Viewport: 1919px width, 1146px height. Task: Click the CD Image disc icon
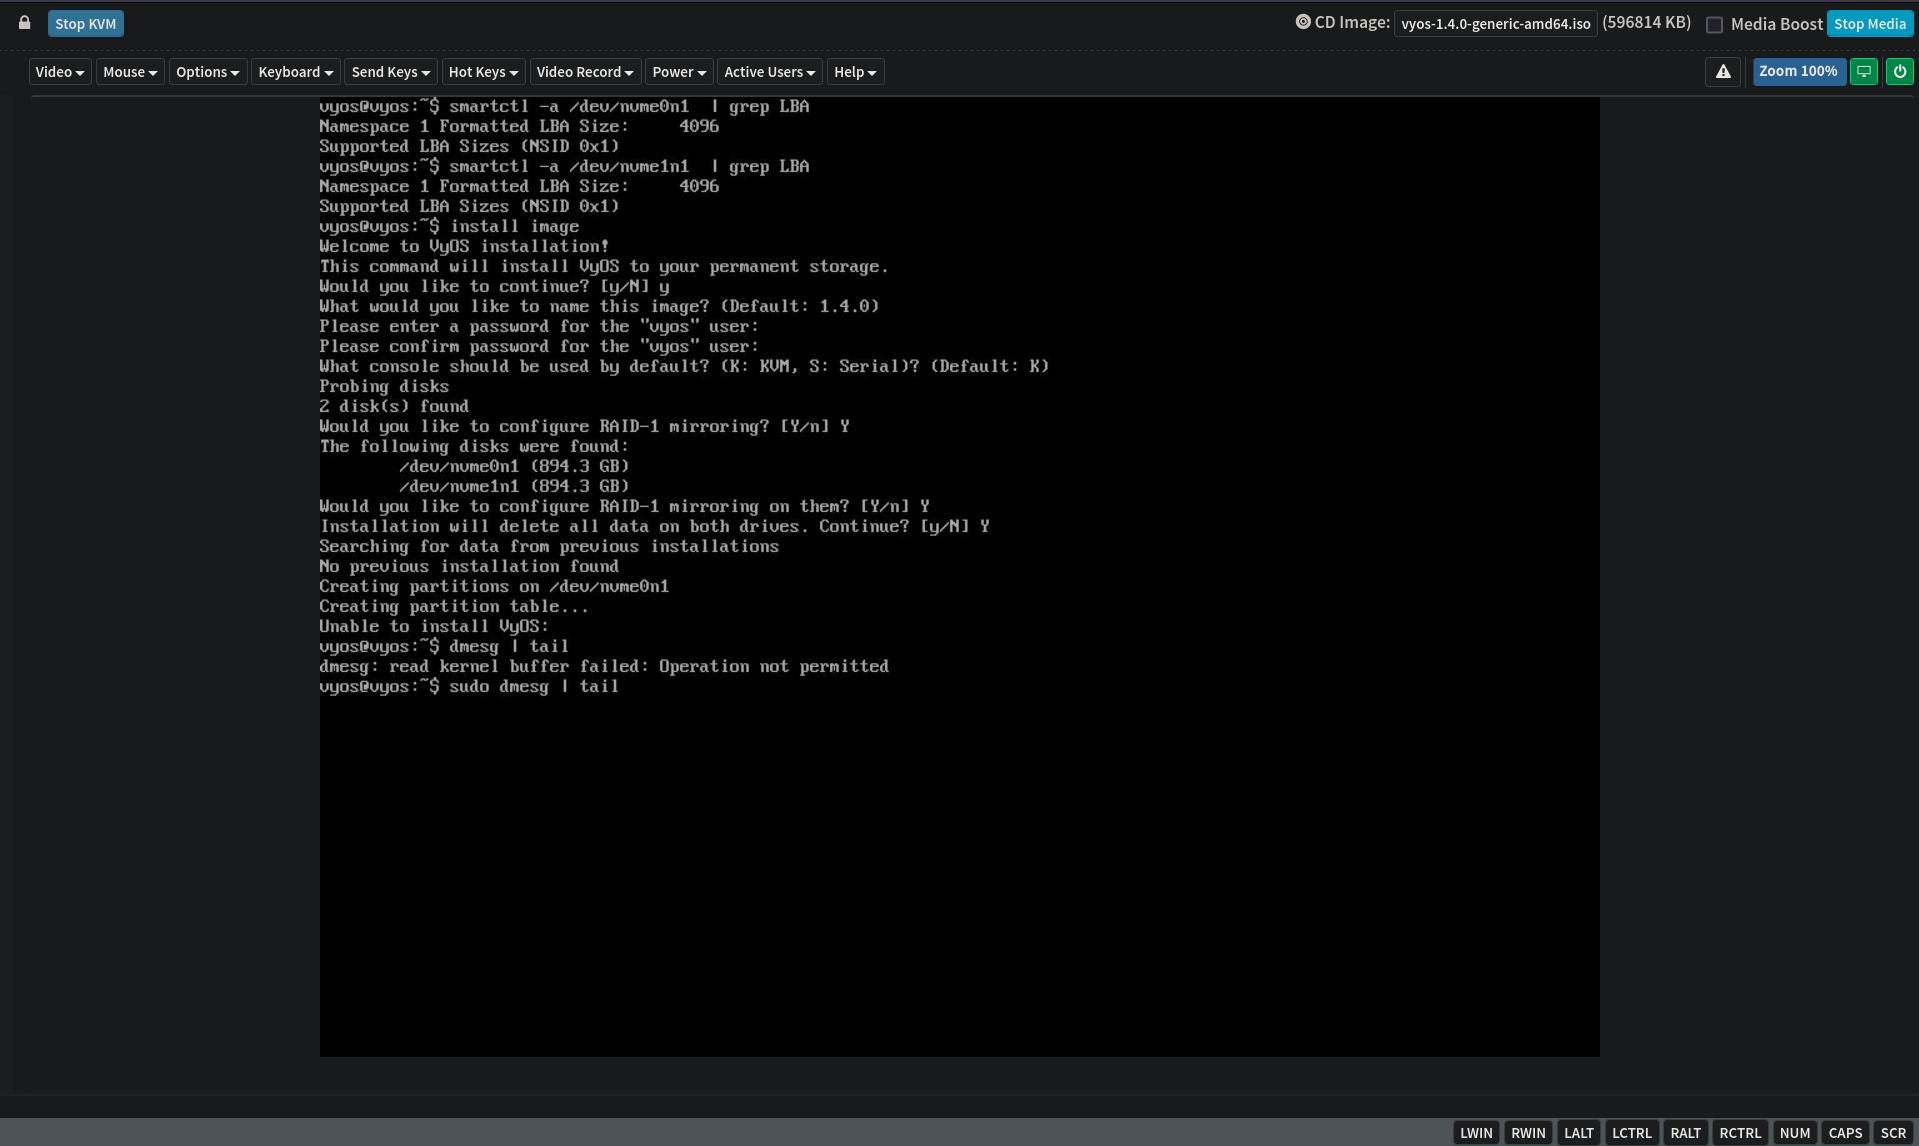pyautogui.click(x=1302, y=22)
